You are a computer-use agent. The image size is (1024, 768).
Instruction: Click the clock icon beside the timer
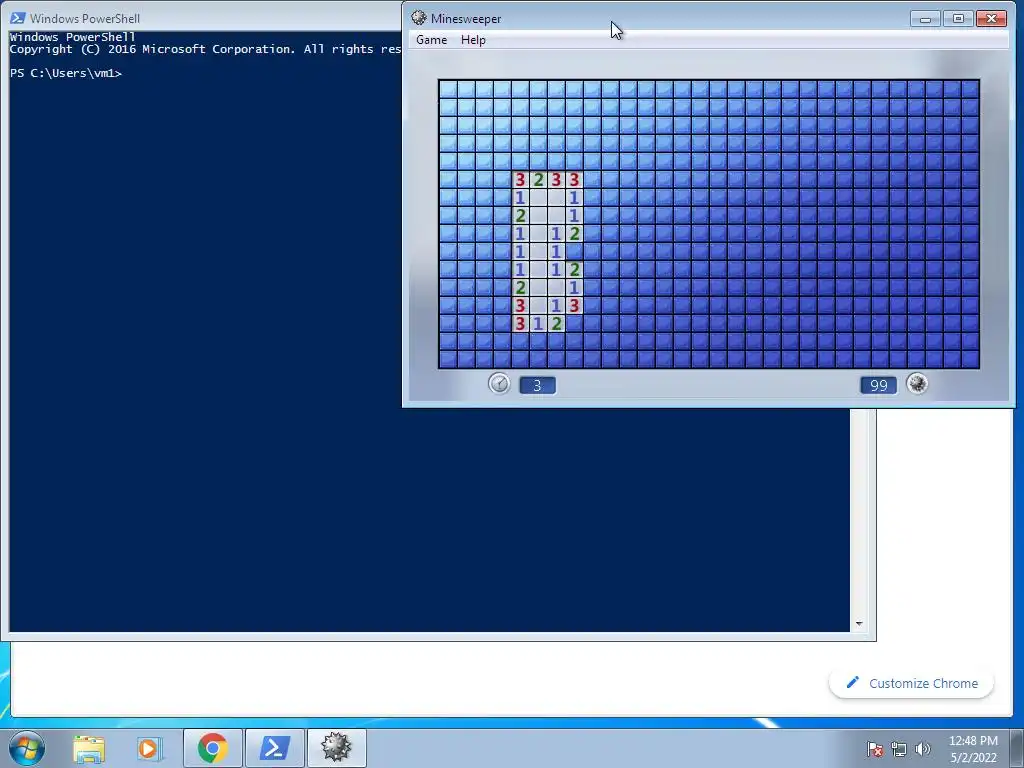[499, 383]
